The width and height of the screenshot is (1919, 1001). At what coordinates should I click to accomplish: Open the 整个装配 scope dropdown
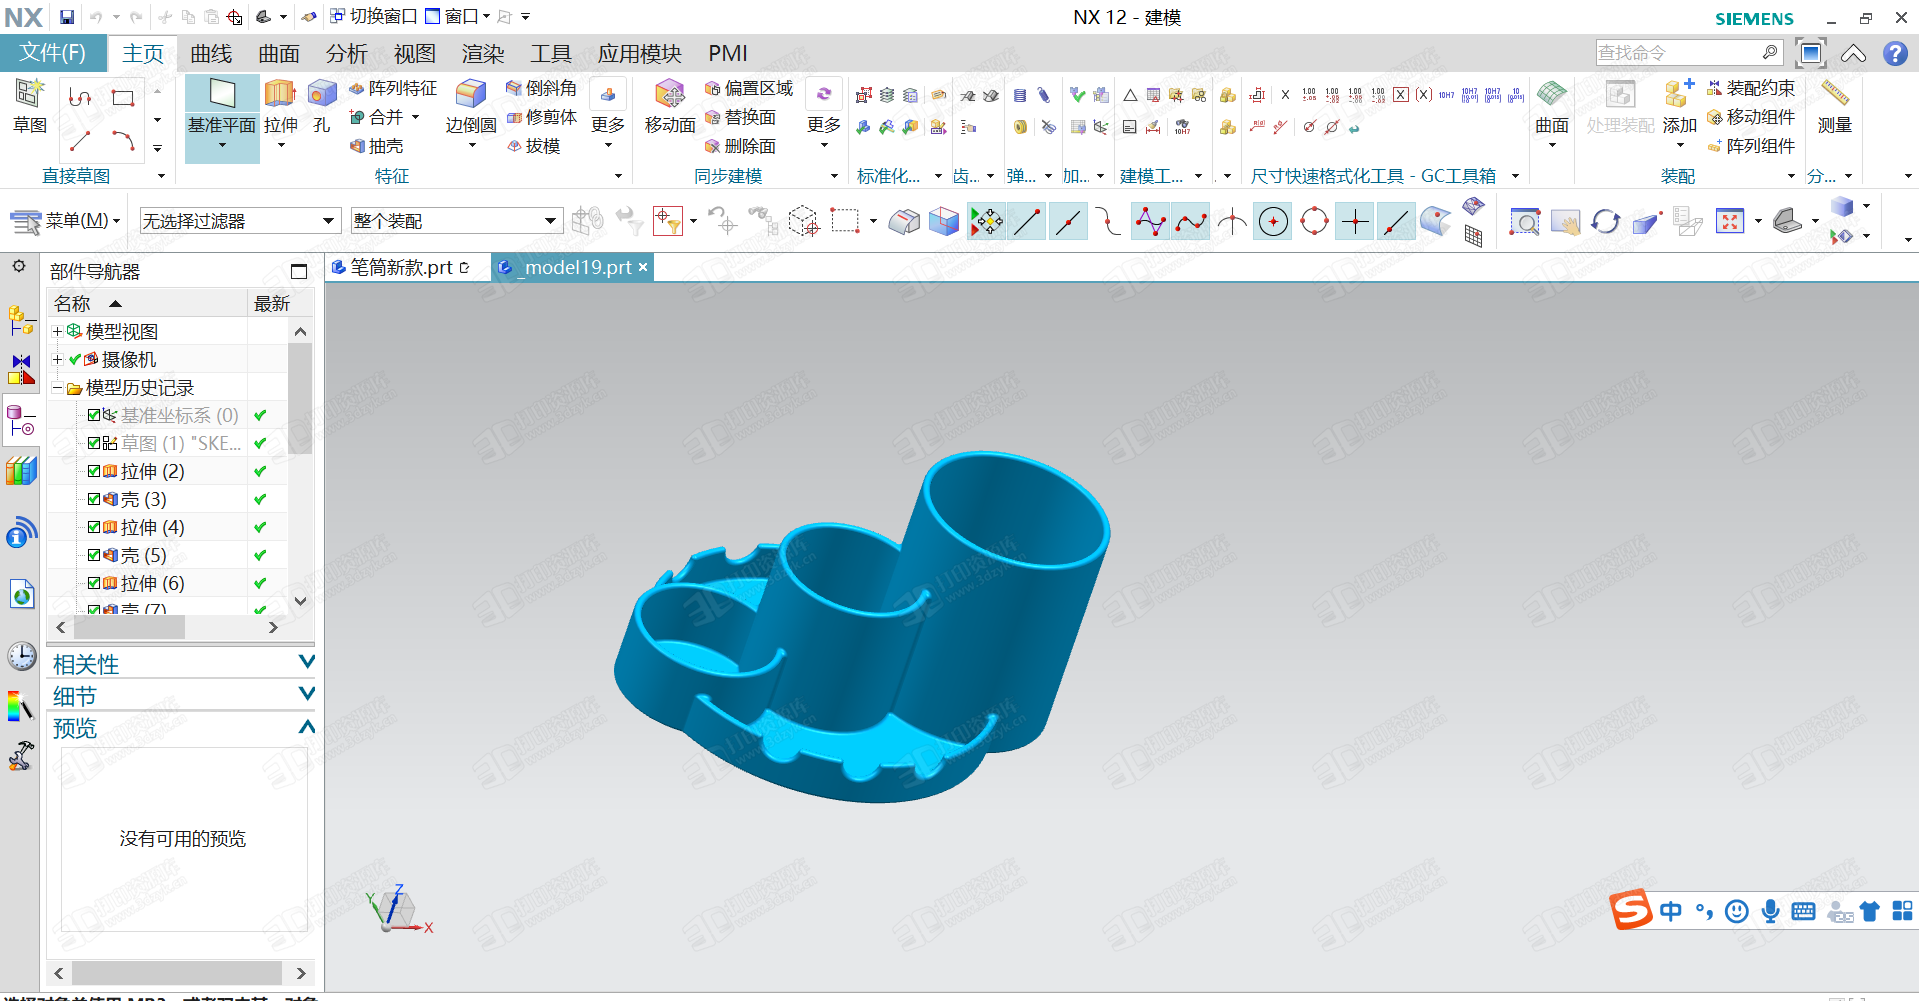click(456, 221)
